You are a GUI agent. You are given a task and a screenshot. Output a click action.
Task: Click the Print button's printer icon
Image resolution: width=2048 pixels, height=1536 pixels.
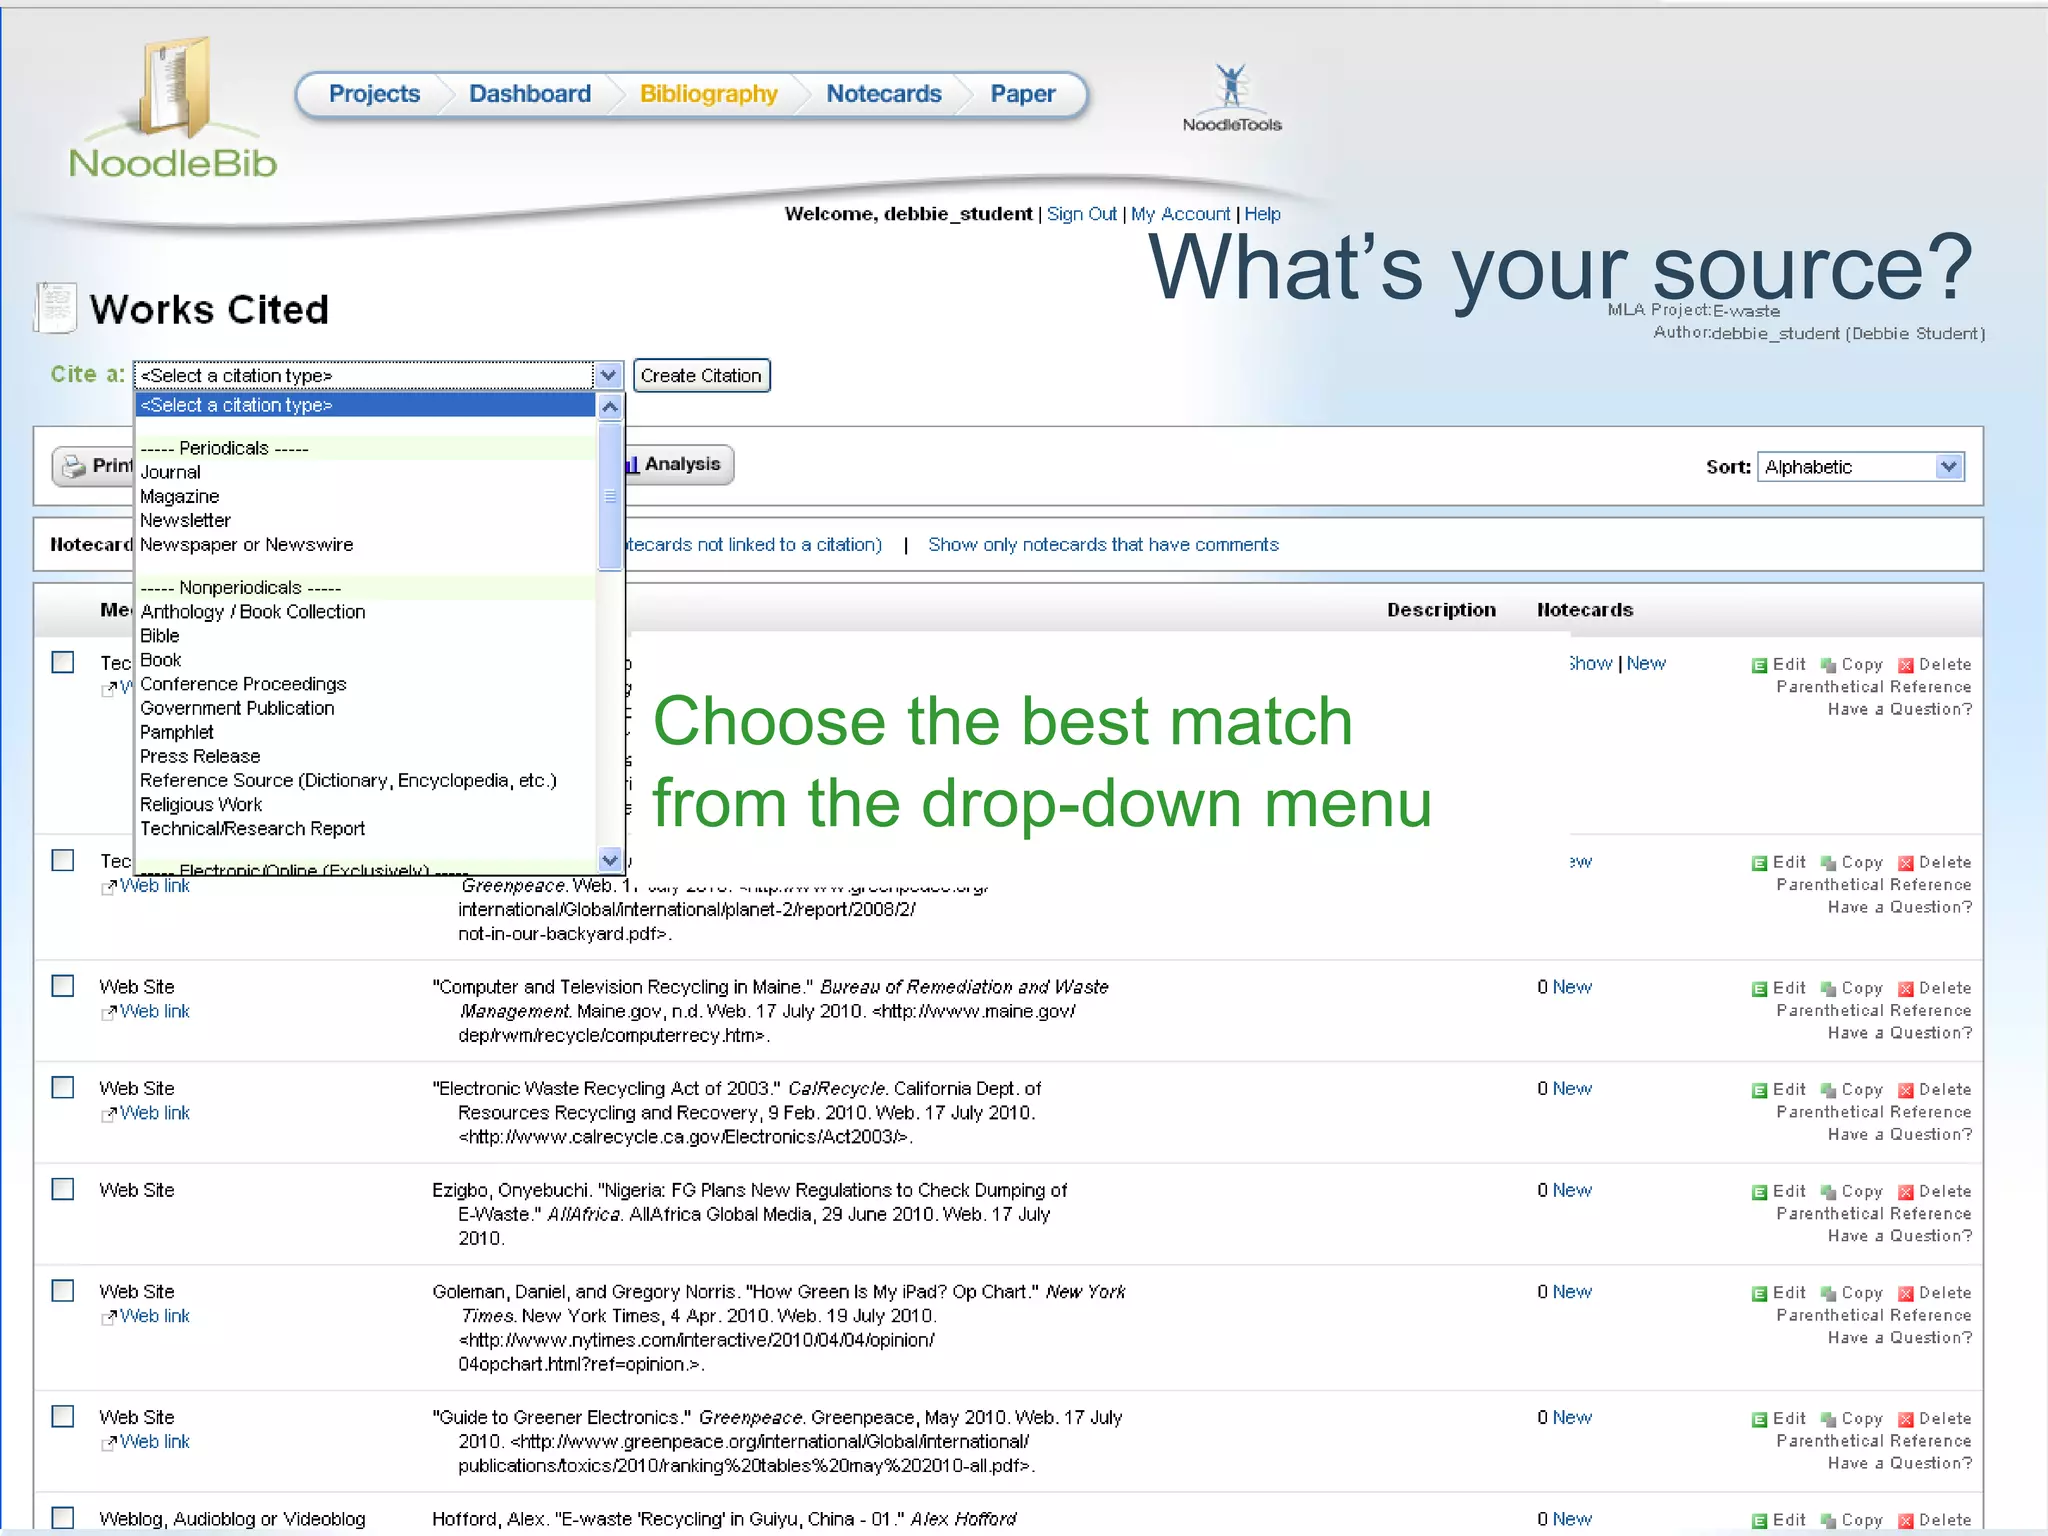pyautogui.click(x=74, y=466)
